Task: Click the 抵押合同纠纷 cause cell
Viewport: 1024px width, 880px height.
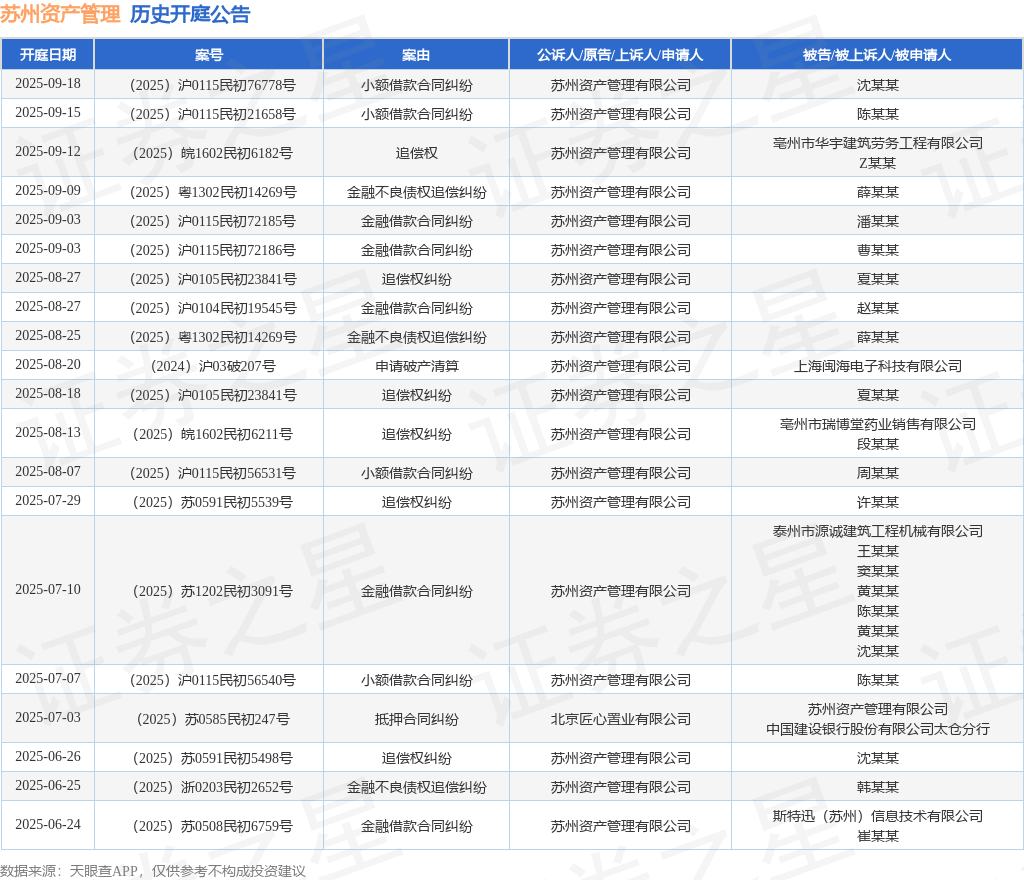Action: (416, 719)
